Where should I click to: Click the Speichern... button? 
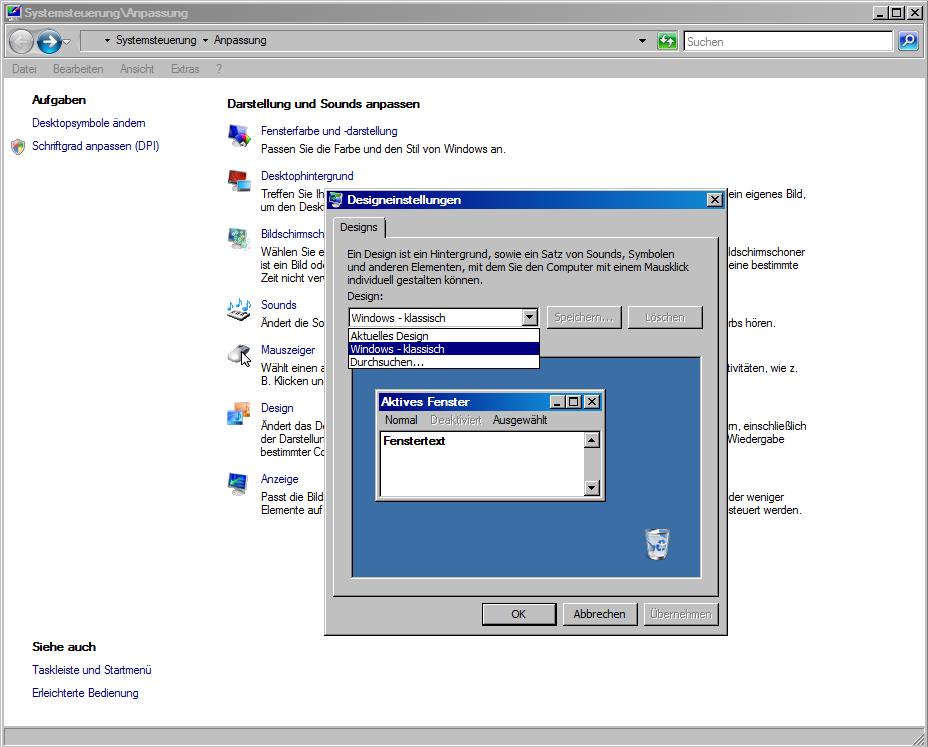(584, 317)
